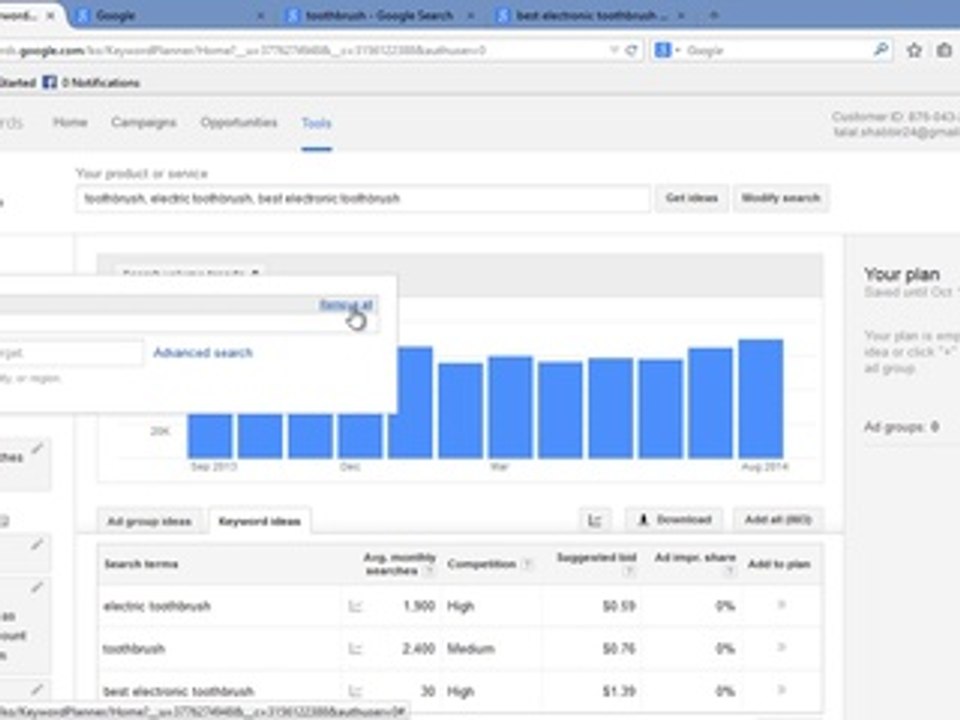The image size is (960, 720).
Task: Open a new browser tab with plus button
Action: (x=713, y=15)
